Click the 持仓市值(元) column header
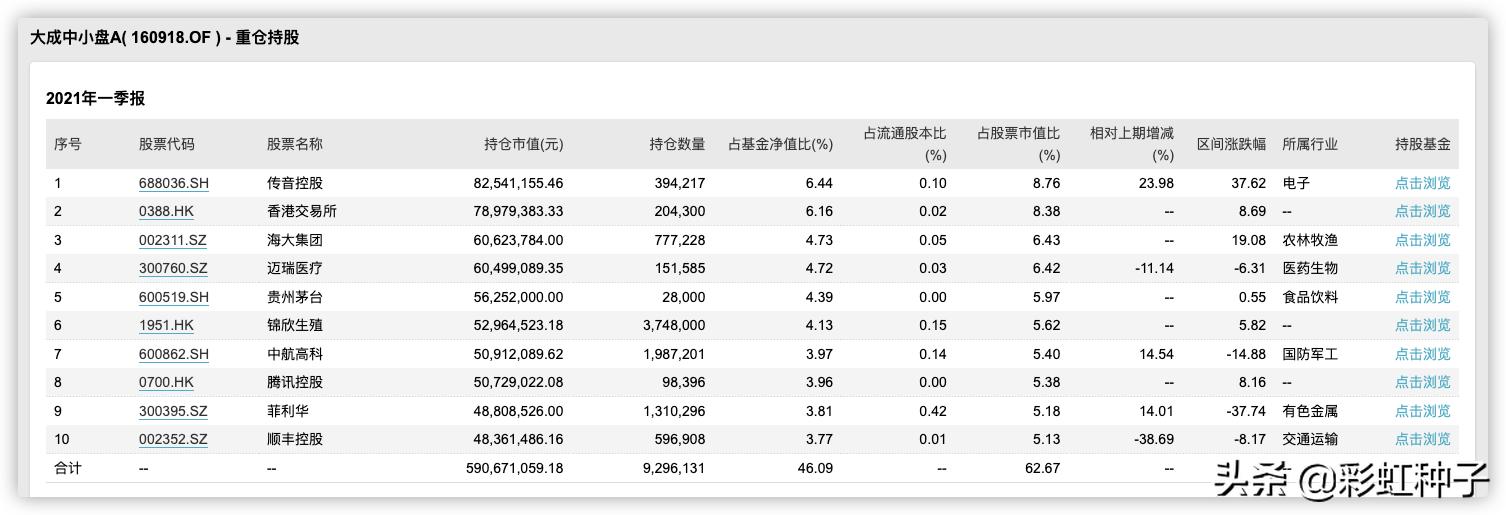Screen dimensions: 1506x515 tap(523, 144)
